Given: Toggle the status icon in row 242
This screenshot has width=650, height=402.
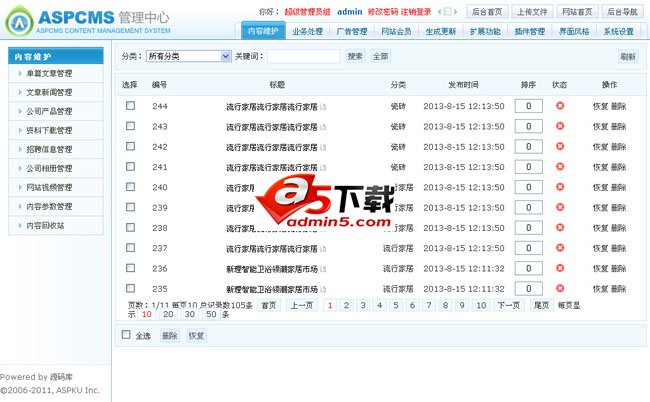Looking at the screenshot, I should [560, 146].
